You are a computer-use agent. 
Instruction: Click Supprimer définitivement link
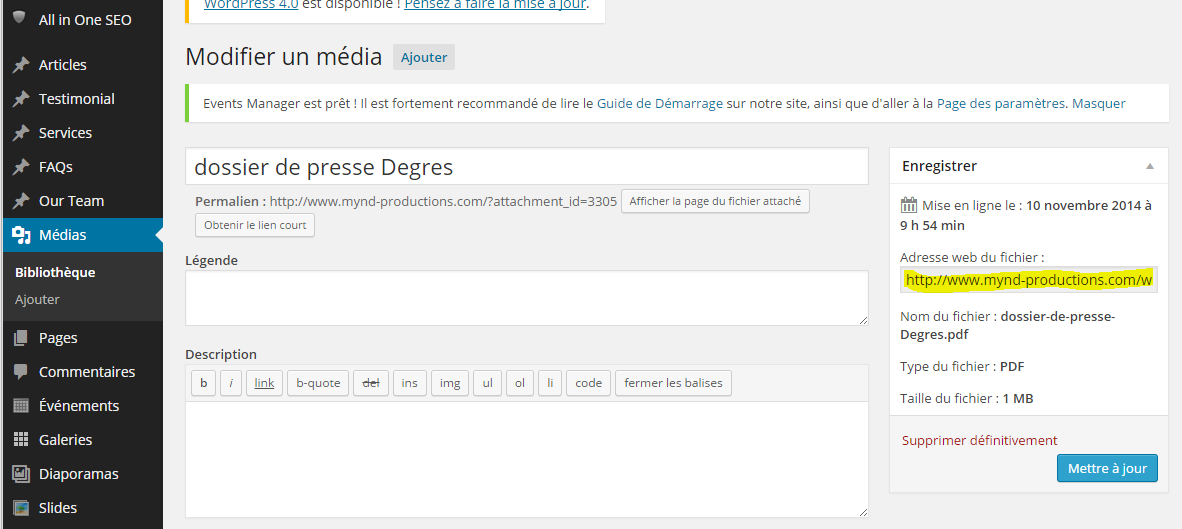click(979, 441)
